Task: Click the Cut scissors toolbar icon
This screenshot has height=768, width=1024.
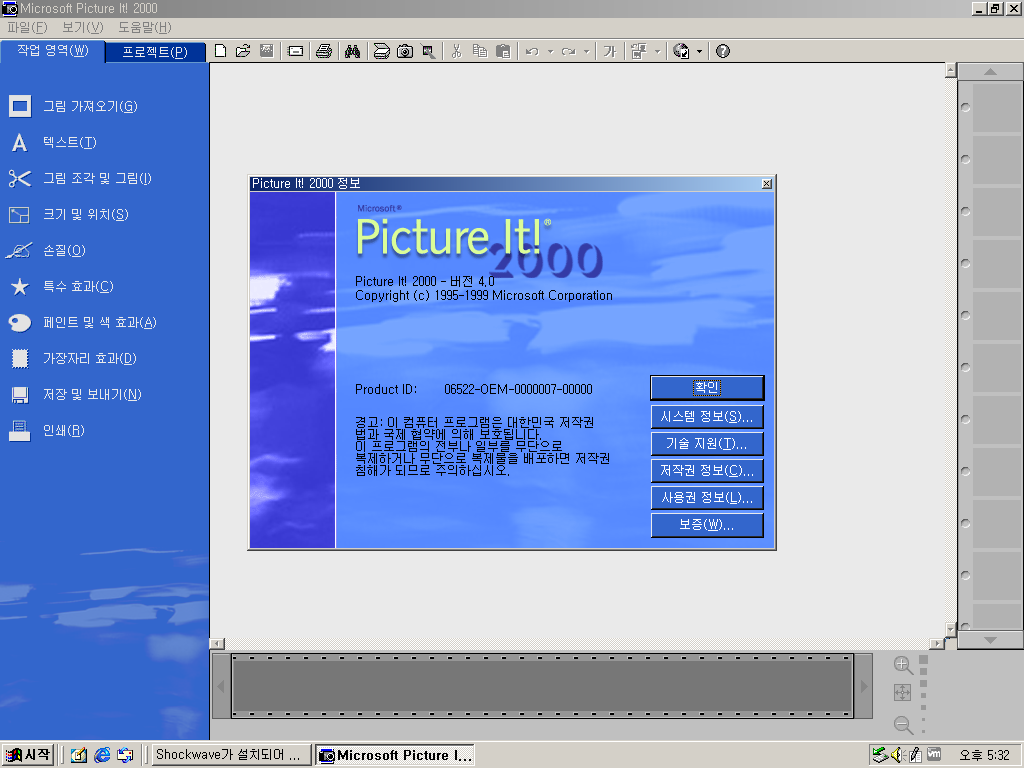Action: tap(456, 51)
